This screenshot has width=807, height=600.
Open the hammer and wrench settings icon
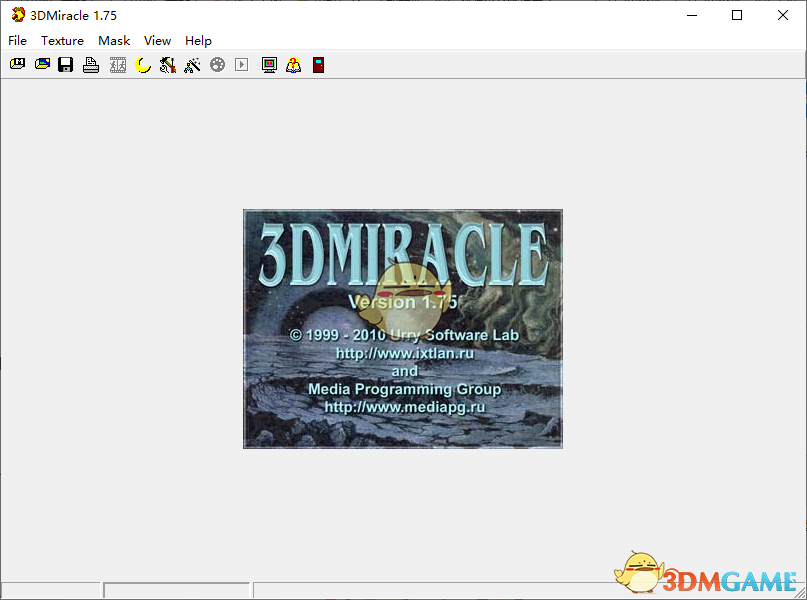(x=168, y=65)
